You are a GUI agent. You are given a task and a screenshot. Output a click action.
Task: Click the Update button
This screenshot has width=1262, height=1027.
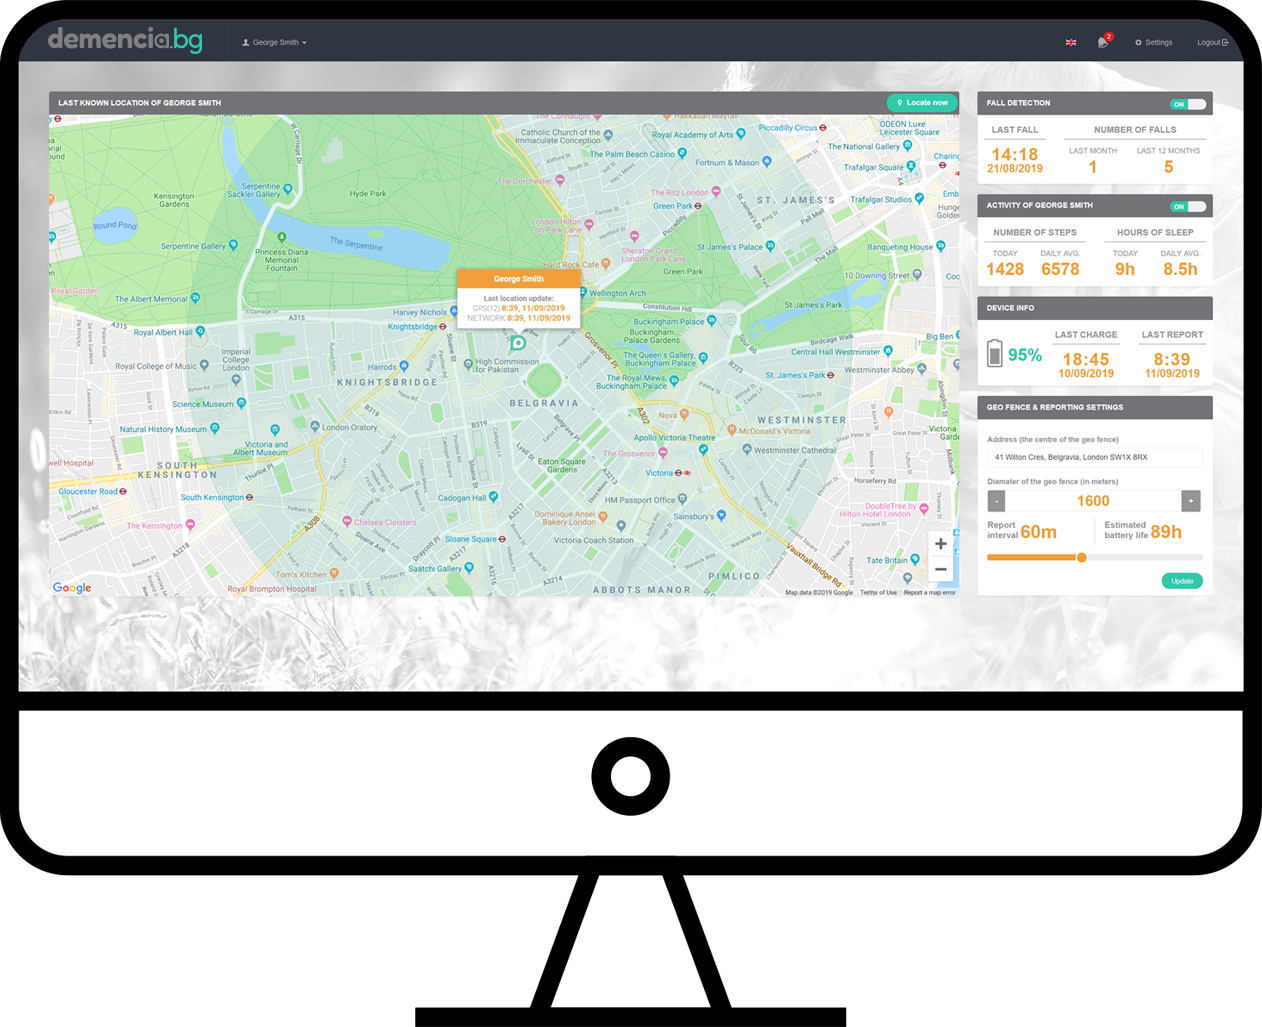tap(1181, 581)
